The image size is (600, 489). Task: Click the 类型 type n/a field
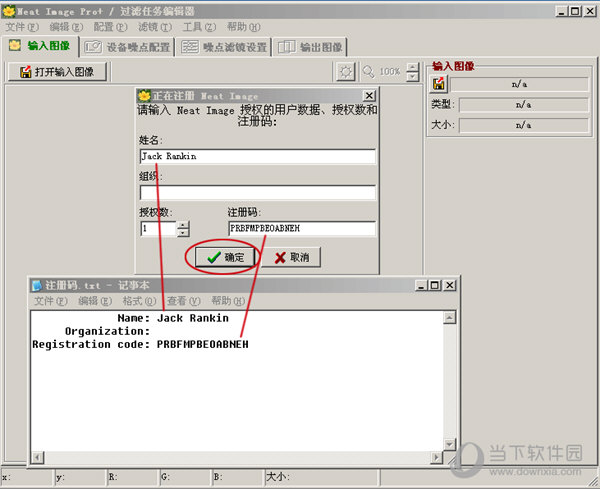[523, 104]
